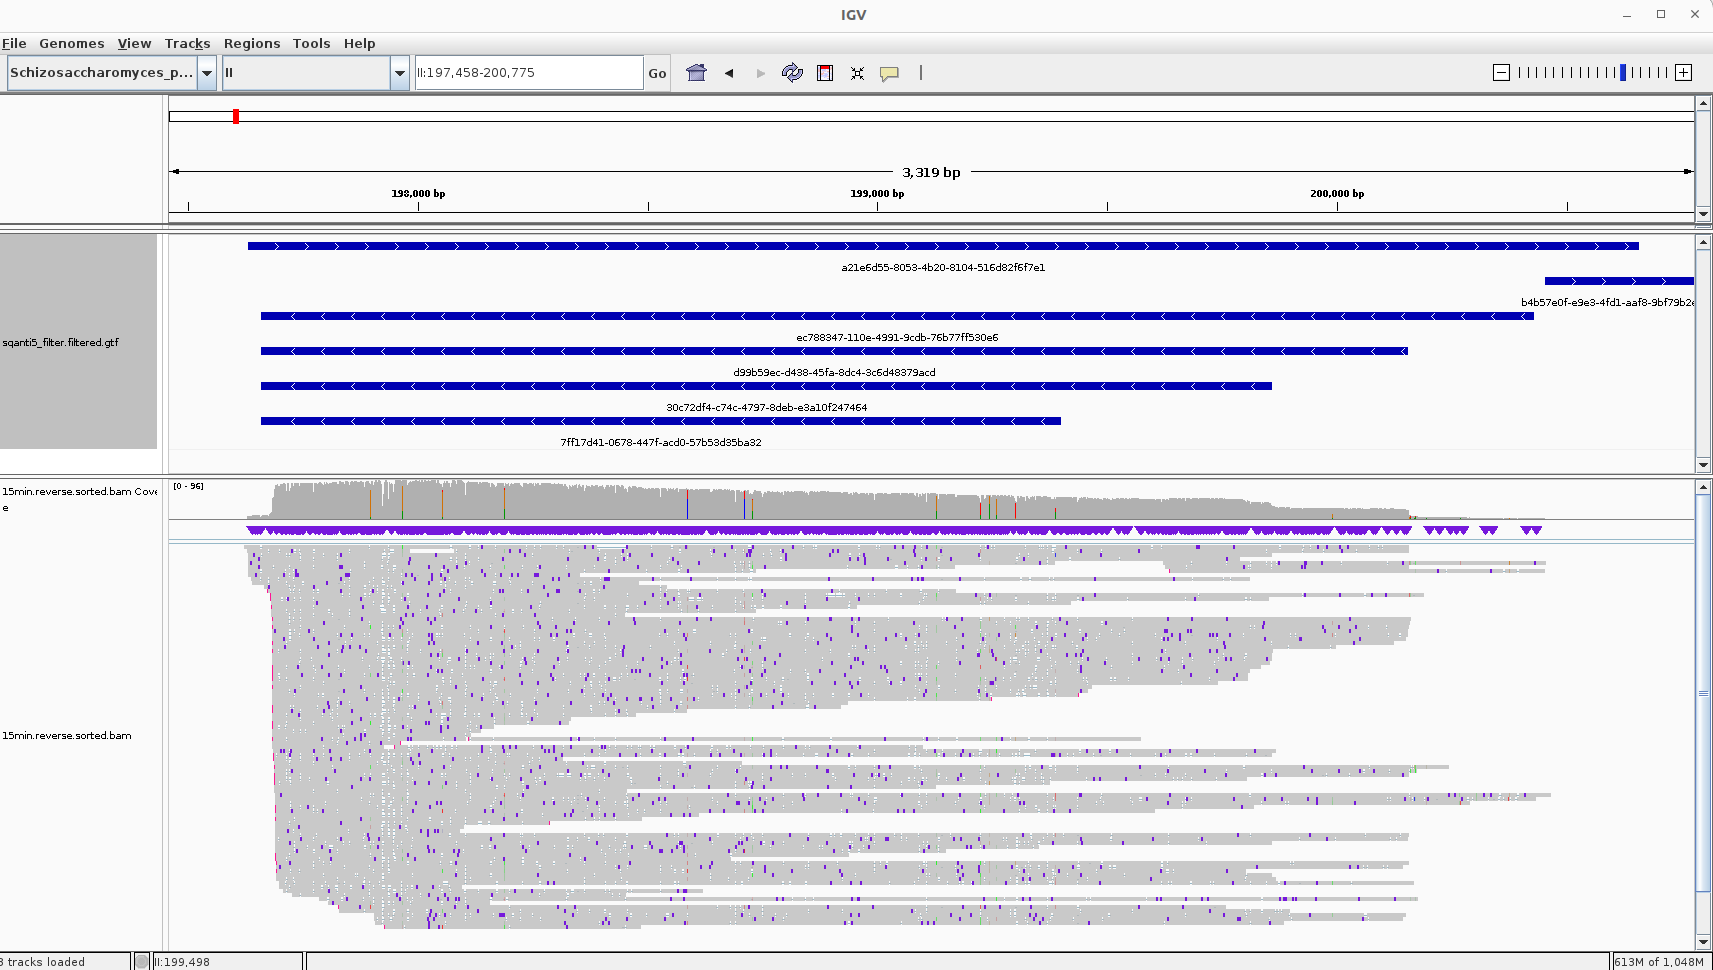Open the genome selection dropdown
Viewport: 1713px width, 970px height.
tap(205, 72)
